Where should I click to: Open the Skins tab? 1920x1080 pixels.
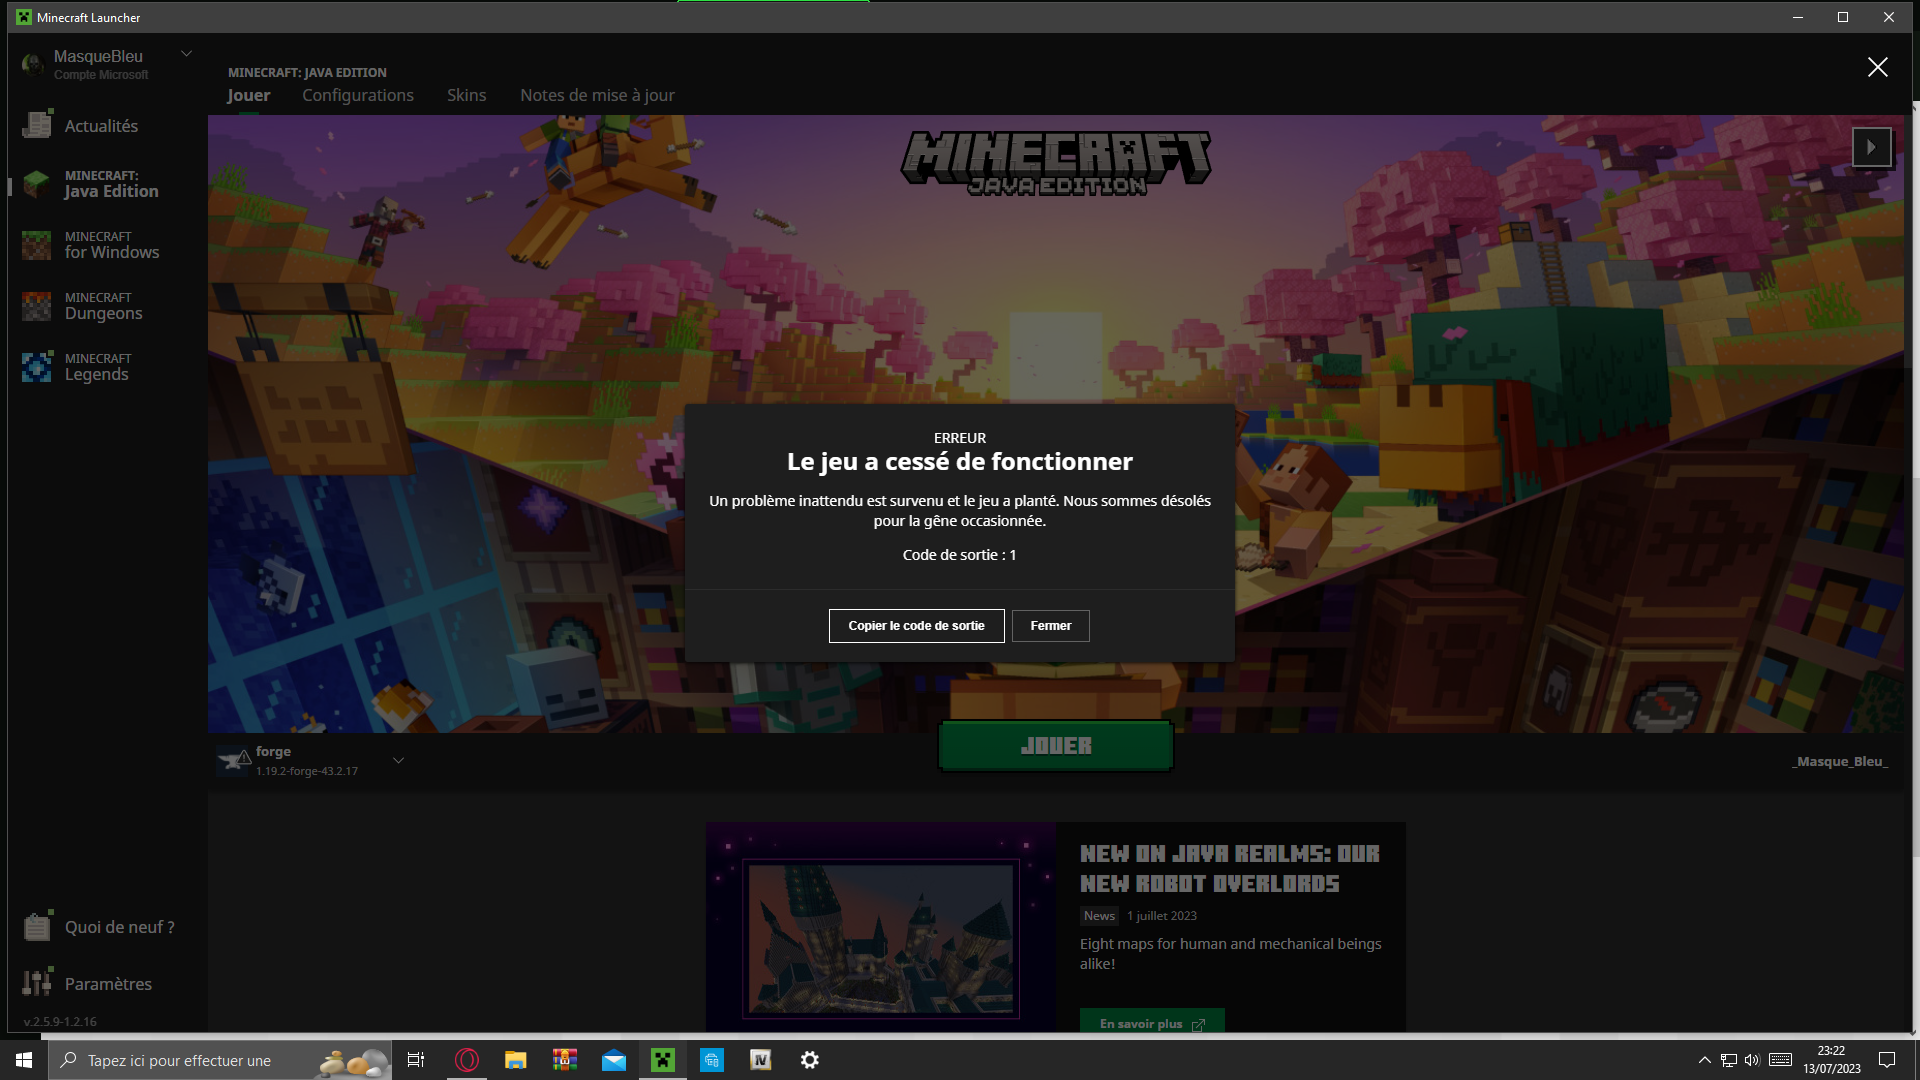point(466,95)
